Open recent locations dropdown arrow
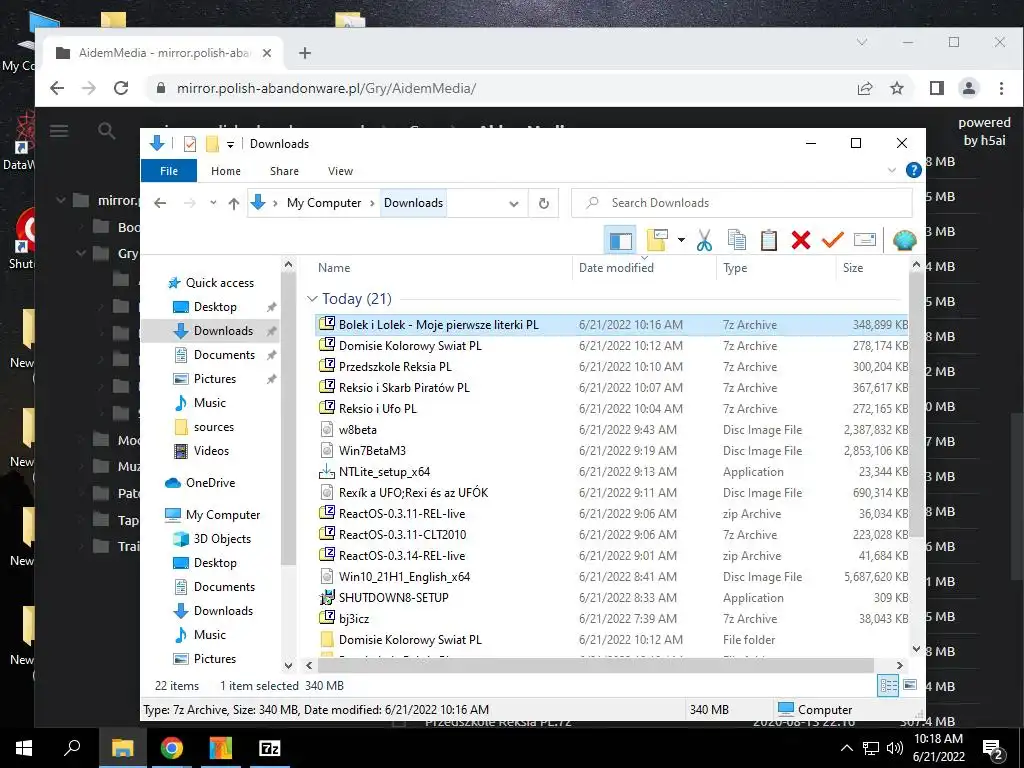 tap(213, 203)
